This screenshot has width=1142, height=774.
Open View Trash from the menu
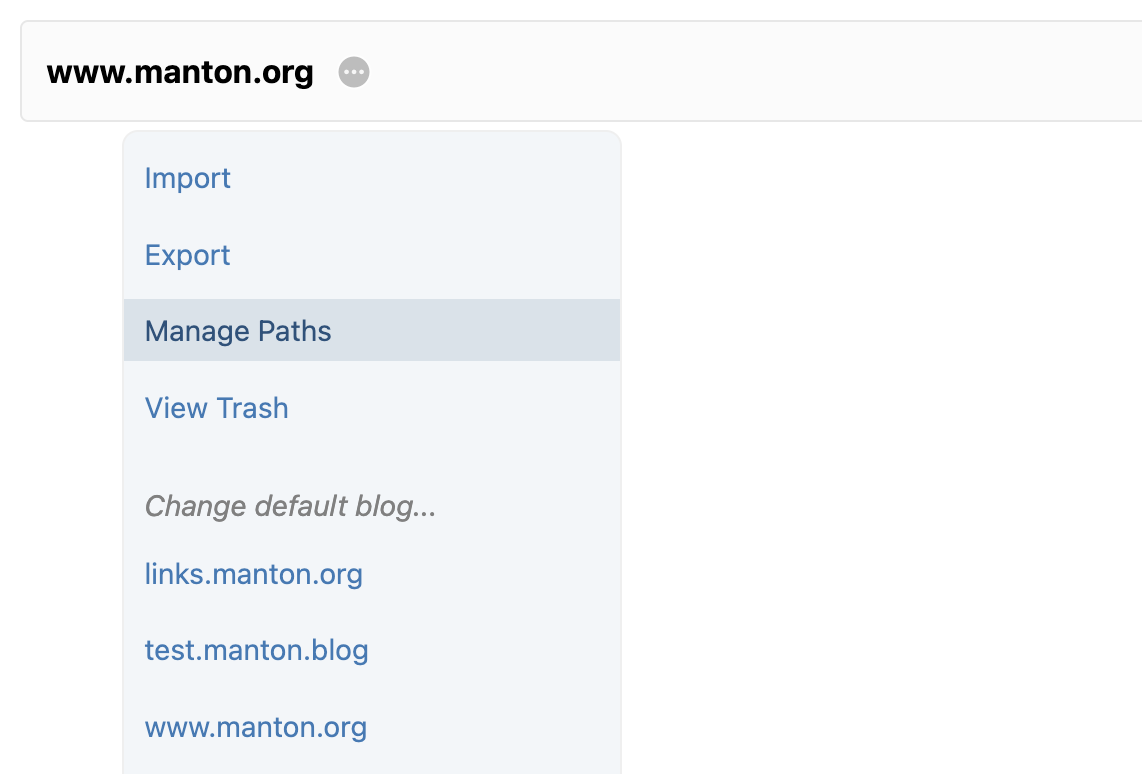[x=217, y=408]
